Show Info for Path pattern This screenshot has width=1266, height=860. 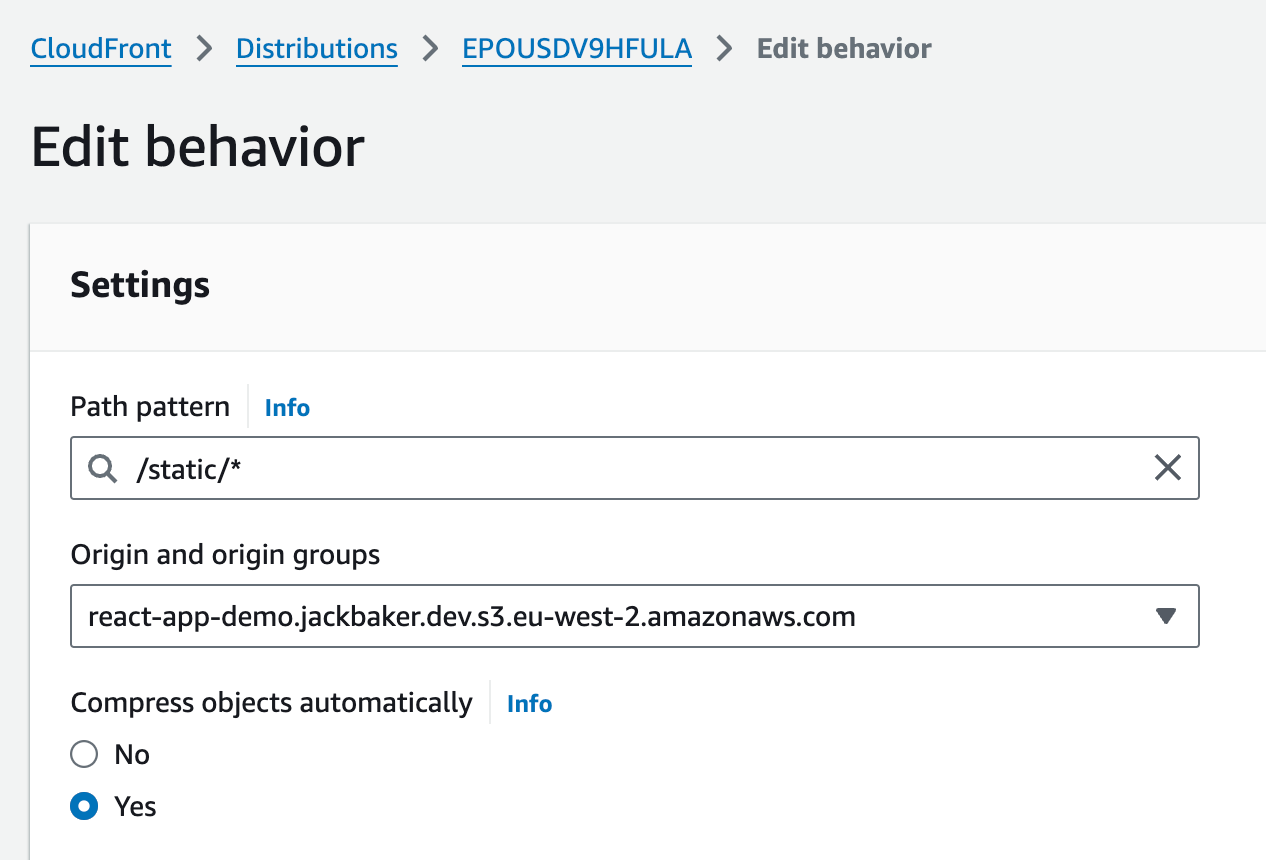287,408
